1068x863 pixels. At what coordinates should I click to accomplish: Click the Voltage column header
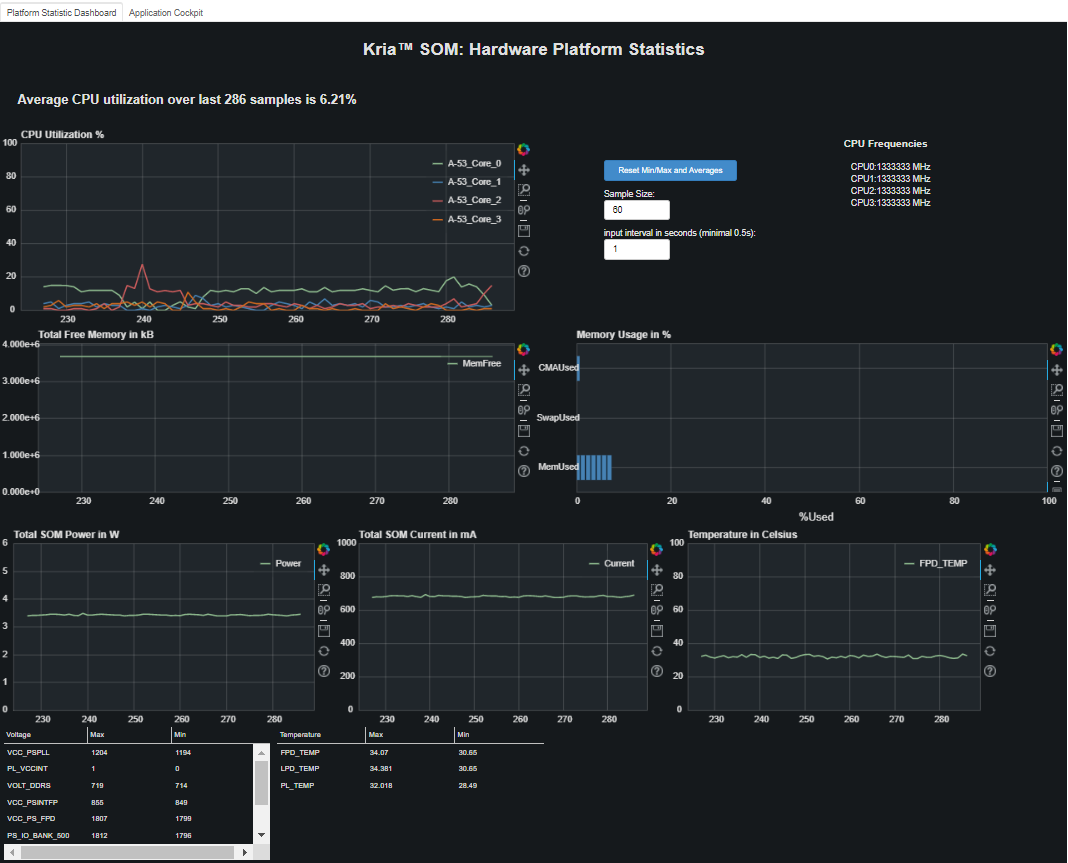click(46, 735)
